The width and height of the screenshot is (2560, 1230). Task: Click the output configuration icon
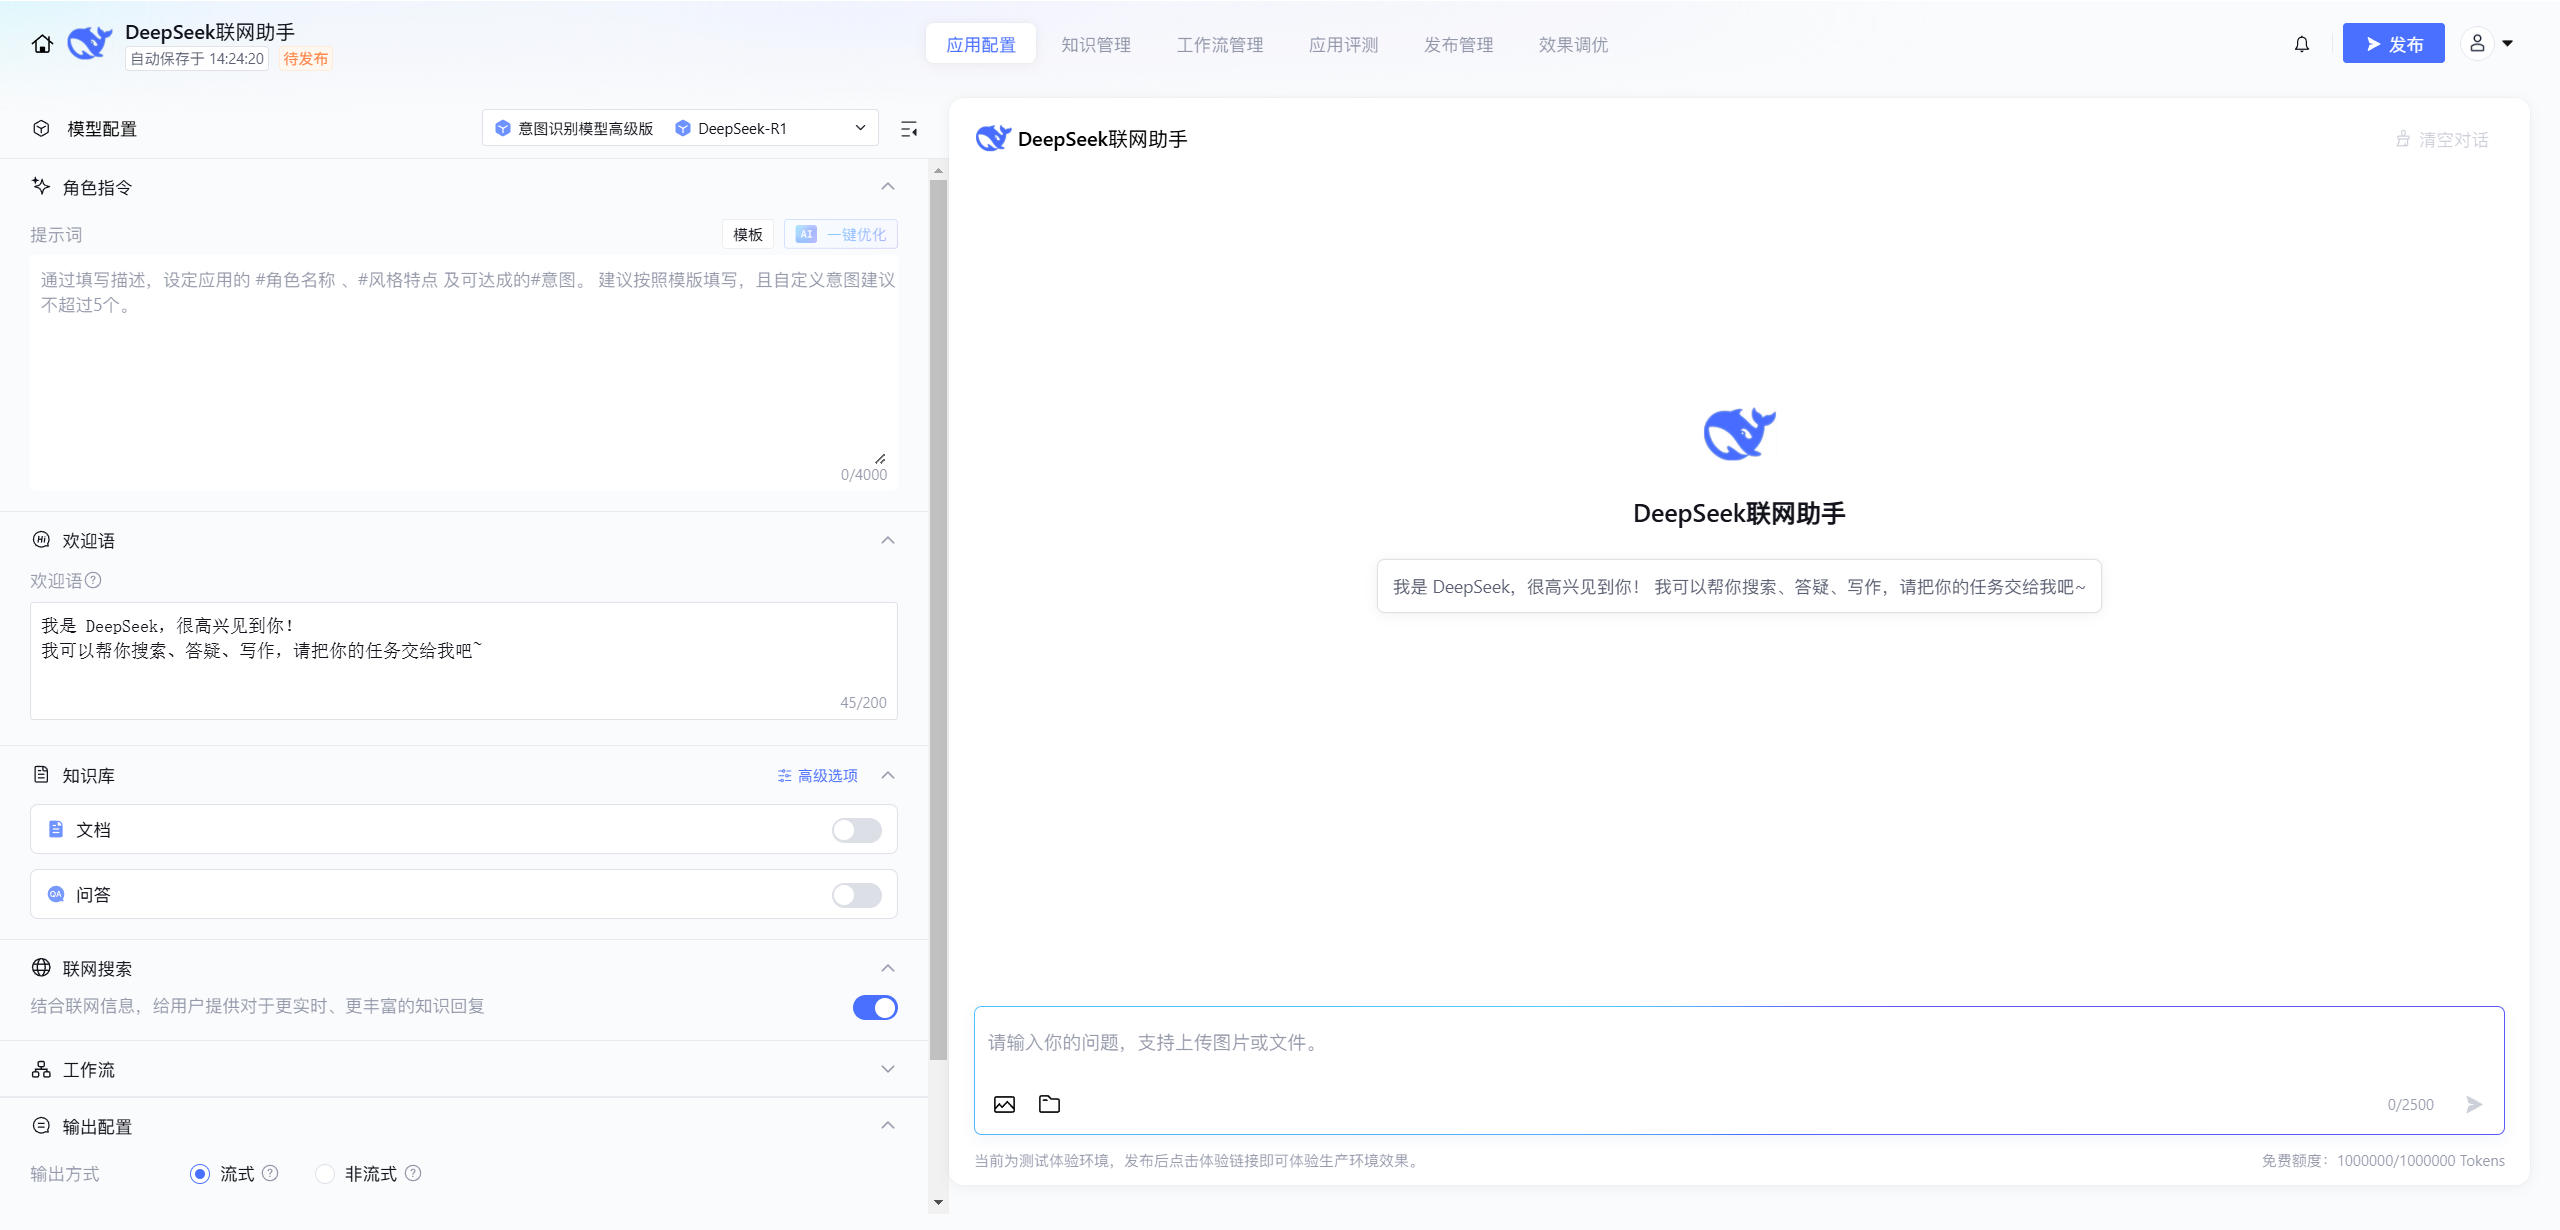[41, 1126]
